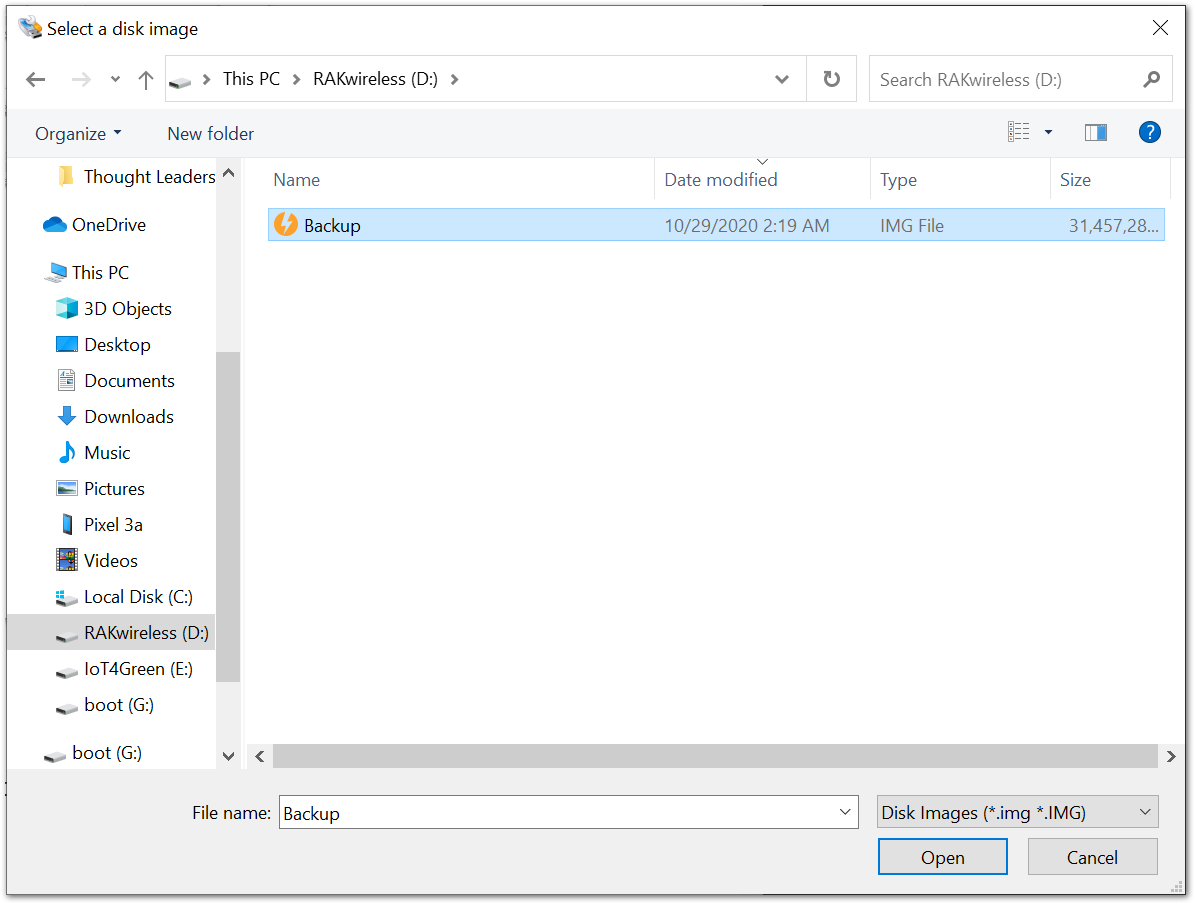The height and width of the screenshot is (904, 1195).
Task: Click the Forward navigation arrow
Action: (81, 79)
